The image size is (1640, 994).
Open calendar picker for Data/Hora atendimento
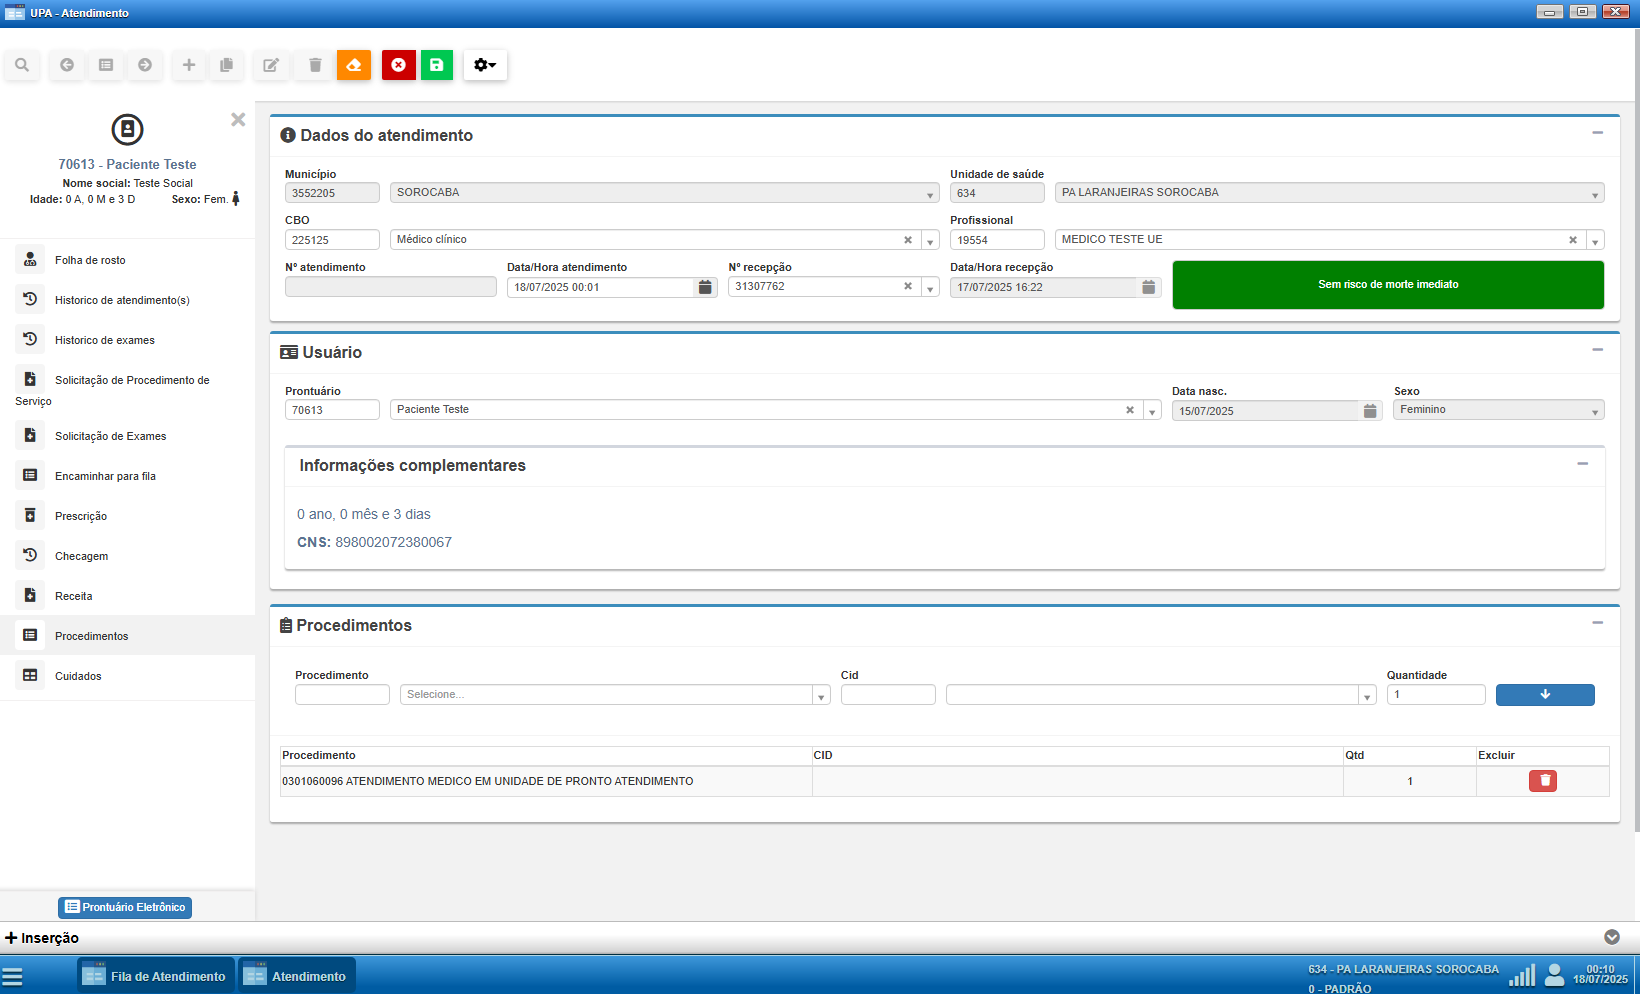click(x=705, y=287)
